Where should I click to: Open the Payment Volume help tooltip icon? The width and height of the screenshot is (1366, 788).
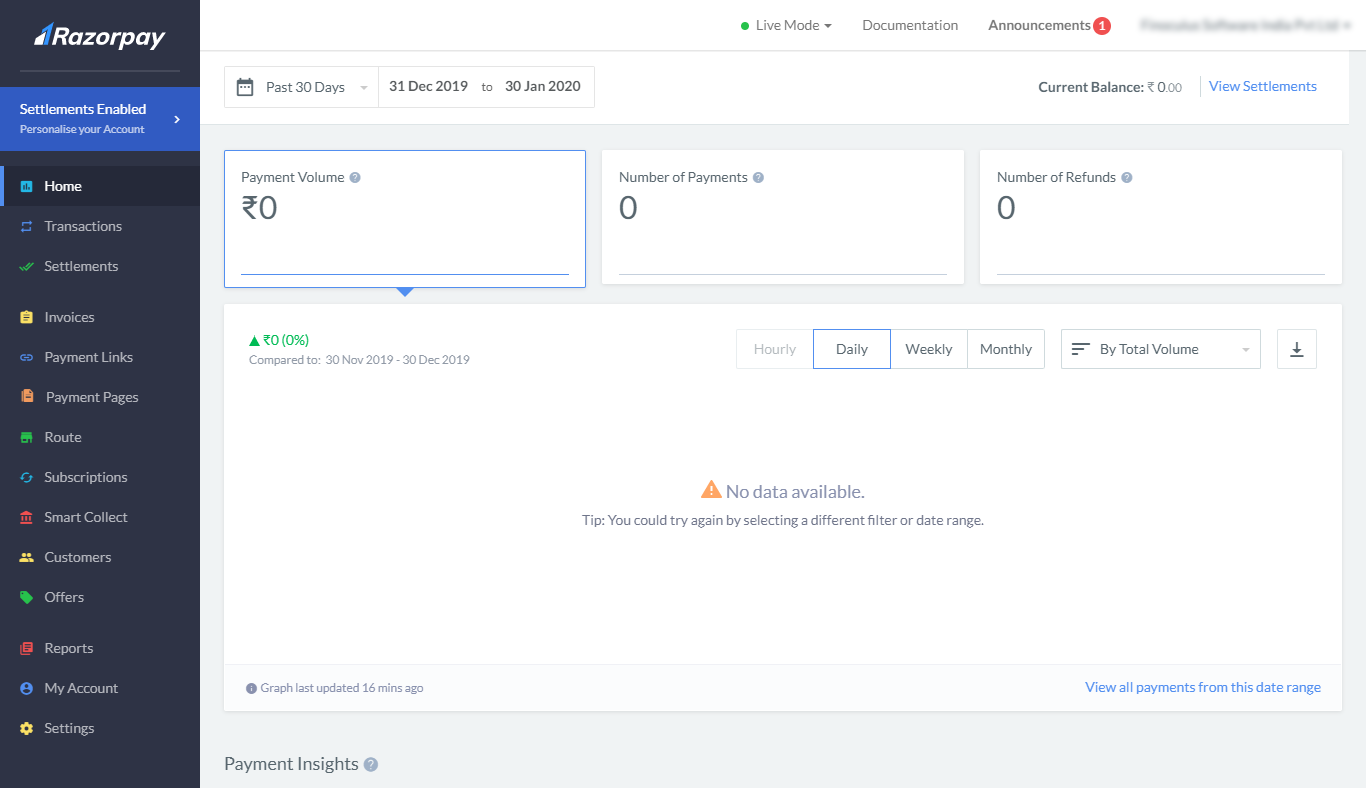click(x=354, y=176)
